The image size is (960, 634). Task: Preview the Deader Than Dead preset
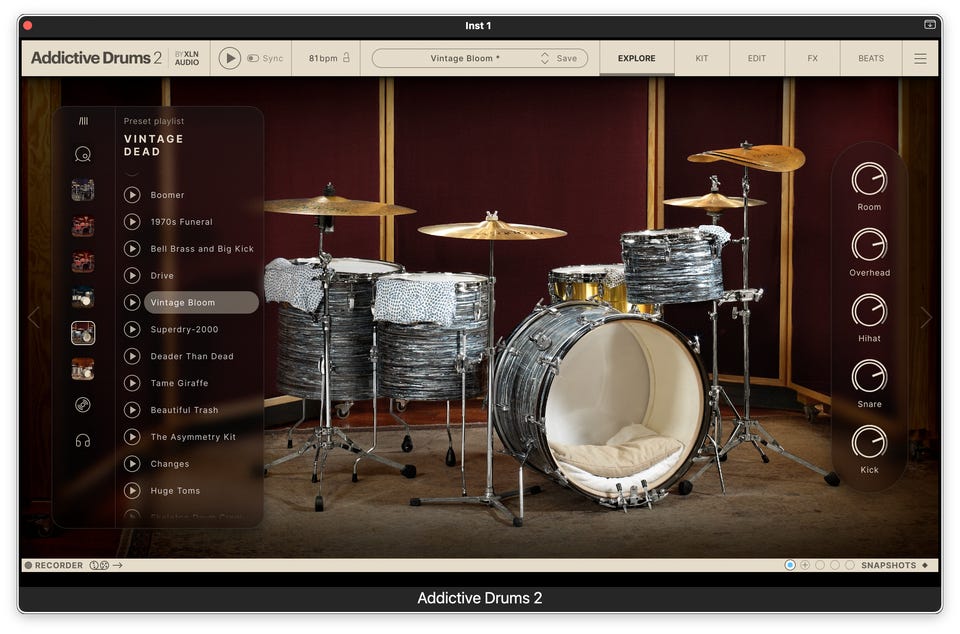132,356
